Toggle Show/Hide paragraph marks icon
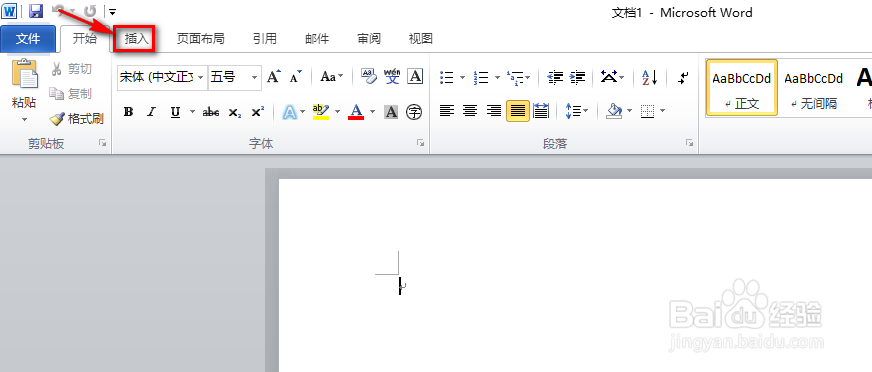Viewport: 872px width, 372px height. click(x=683, y=77)
